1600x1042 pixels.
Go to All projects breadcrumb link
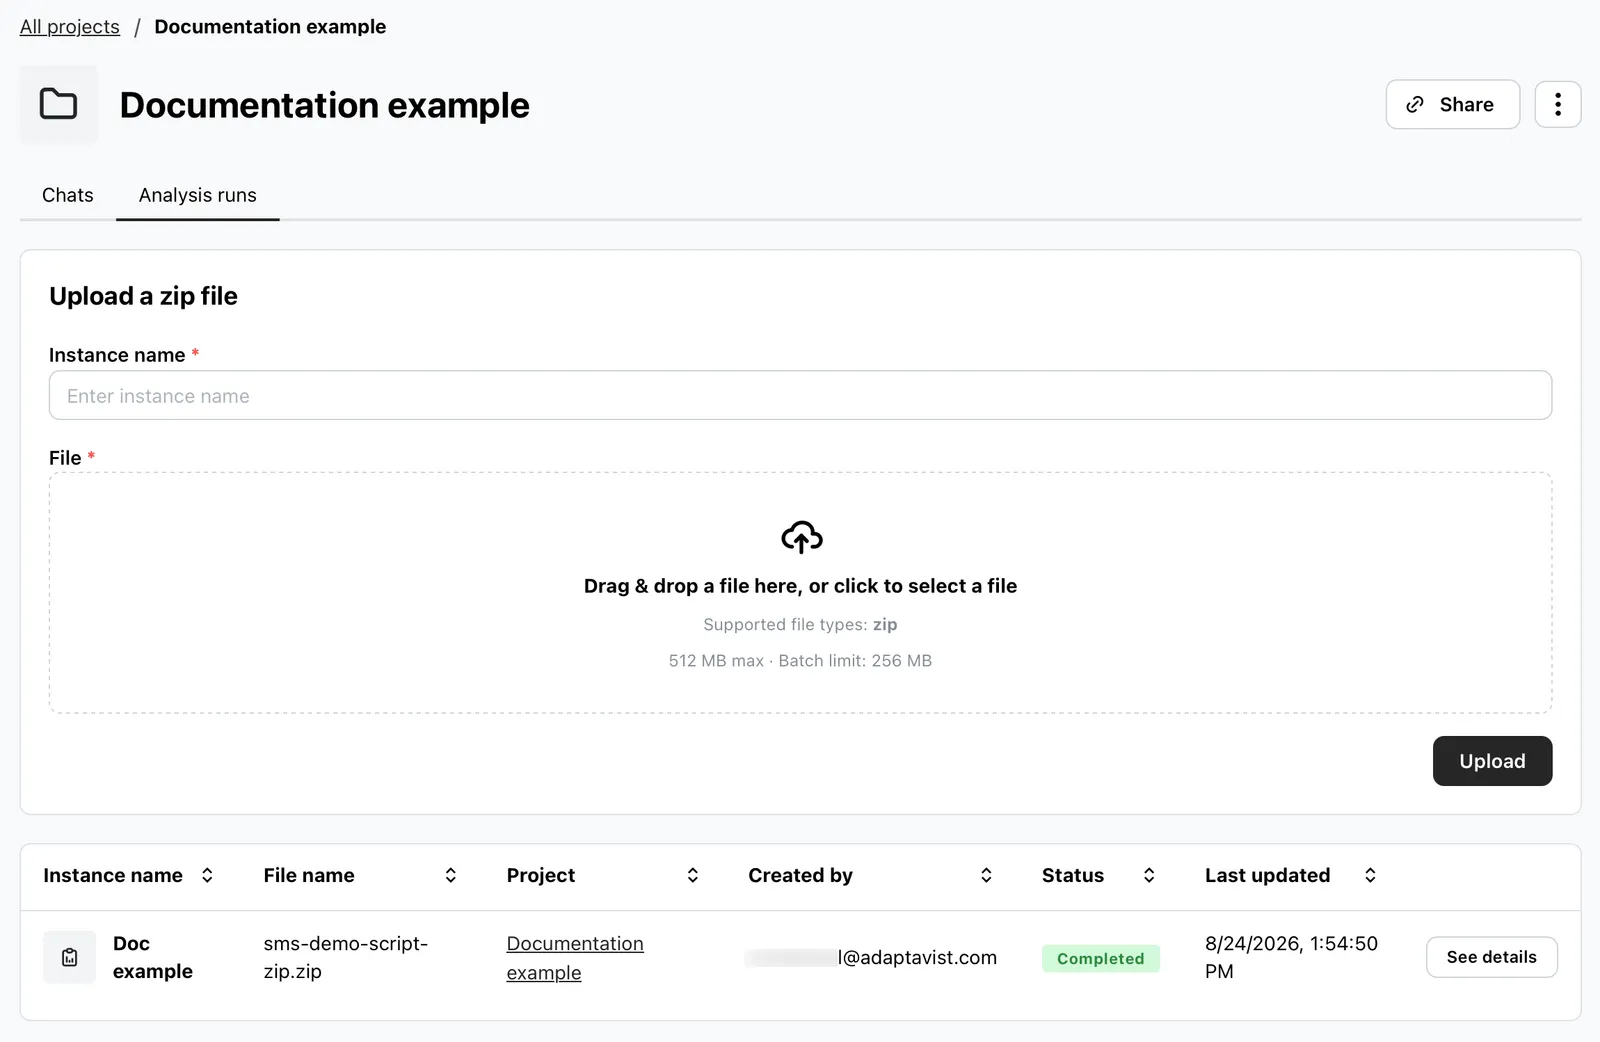[70, 27]
